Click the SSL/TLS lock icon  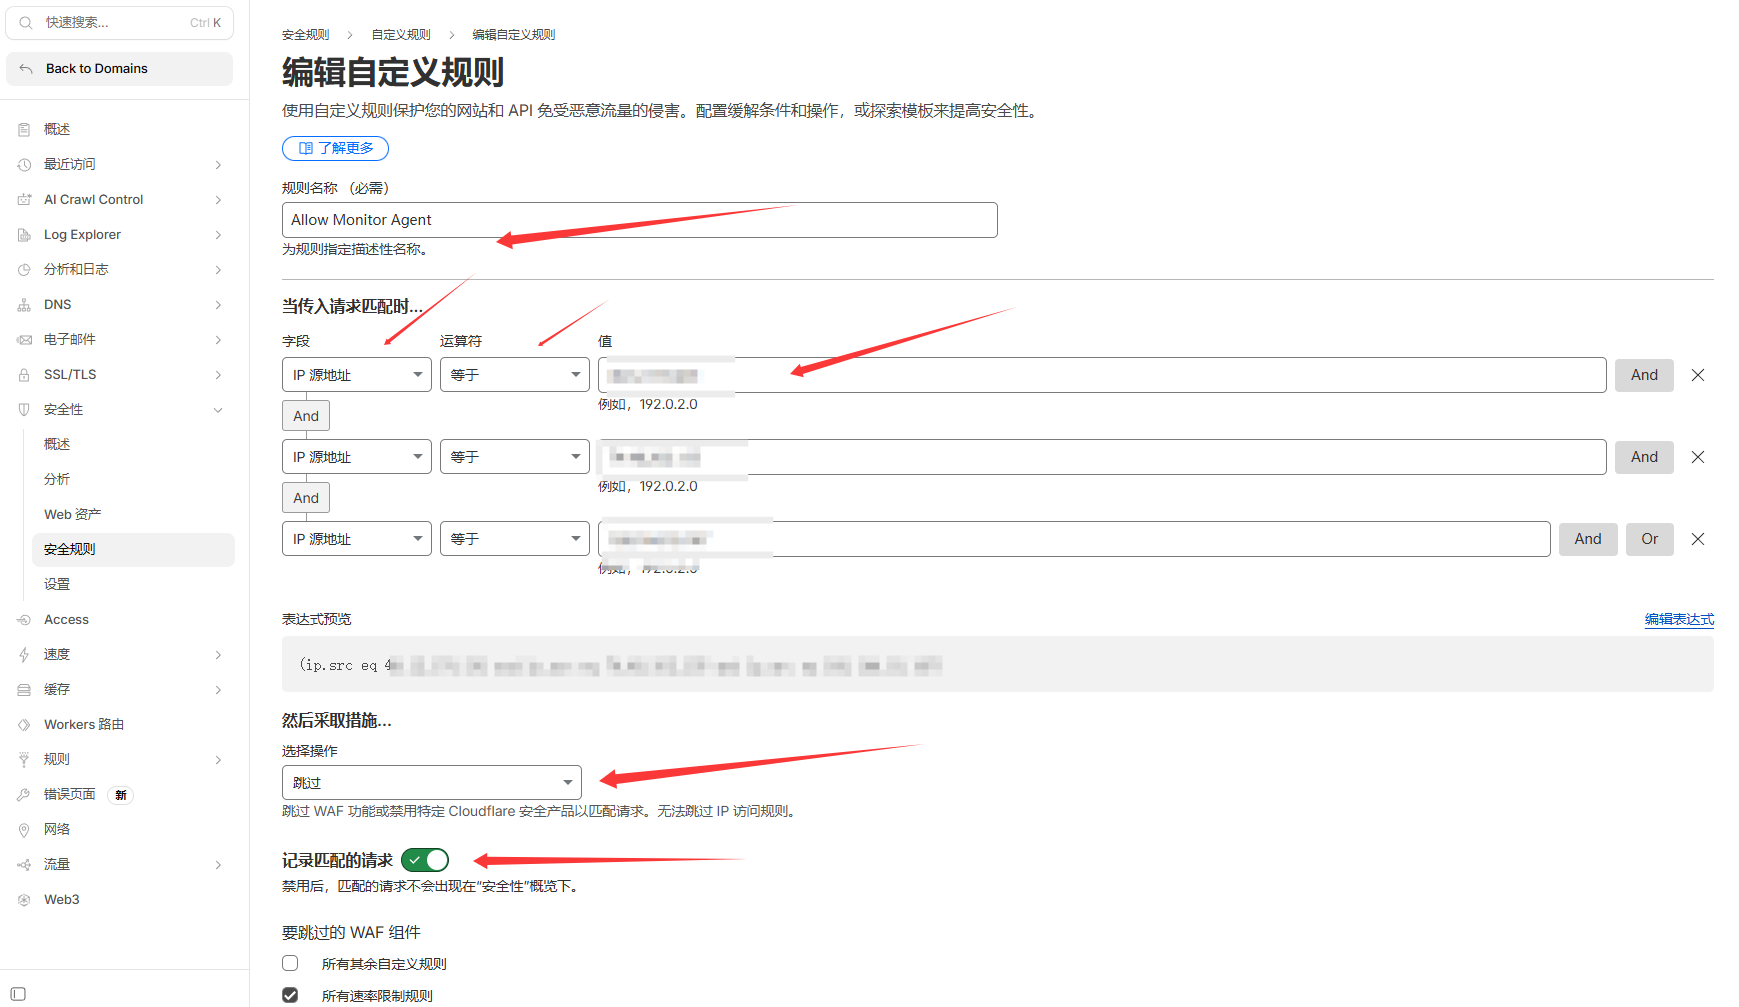coord(24,375)
